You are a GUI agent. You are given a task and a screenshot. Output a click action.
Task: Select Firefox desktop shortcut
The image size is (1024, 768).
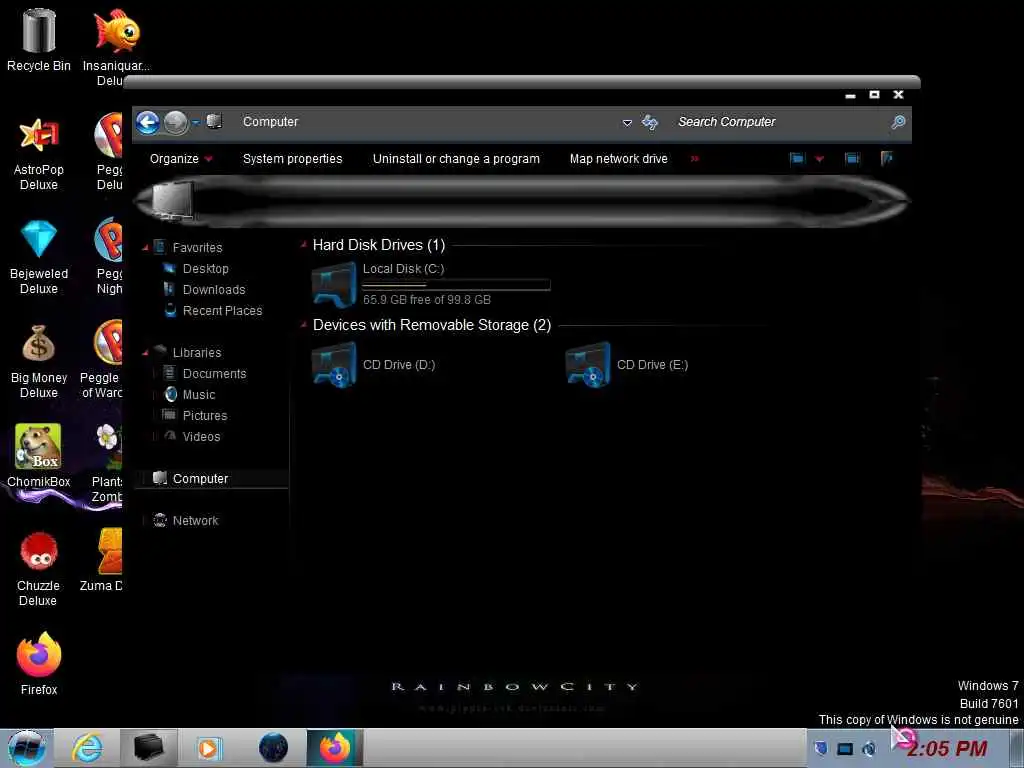(39, 664)
